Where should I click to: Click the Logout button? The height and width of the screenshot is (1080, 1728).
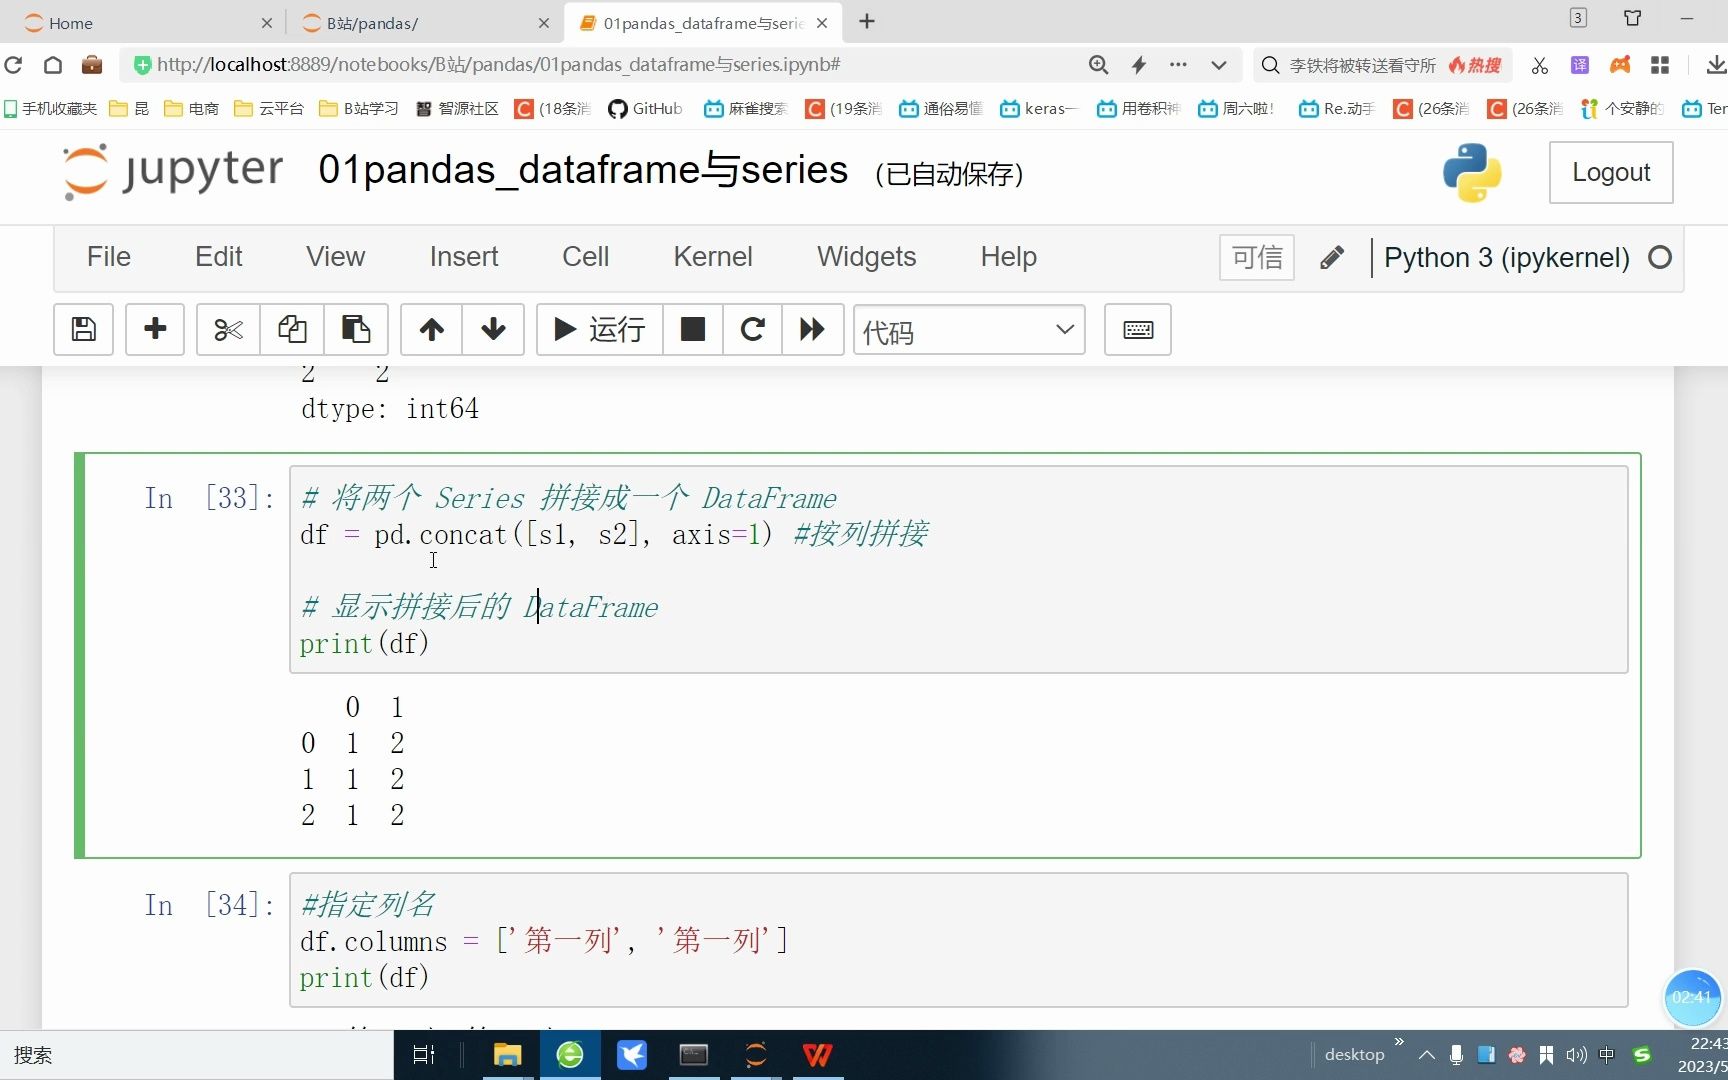[x=1610, y=172]
